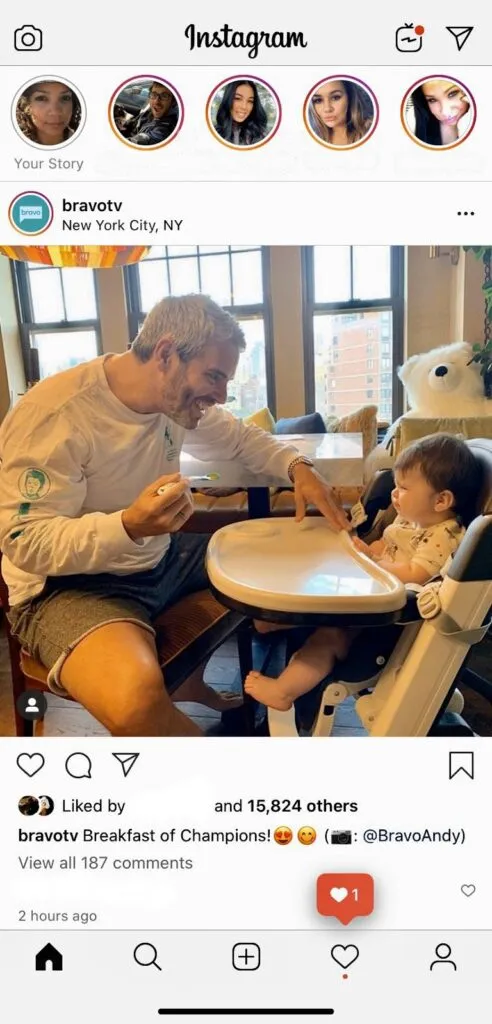Tap the comment speech bubble icon
Screen dimensions: 492x1024
(78, 765)
